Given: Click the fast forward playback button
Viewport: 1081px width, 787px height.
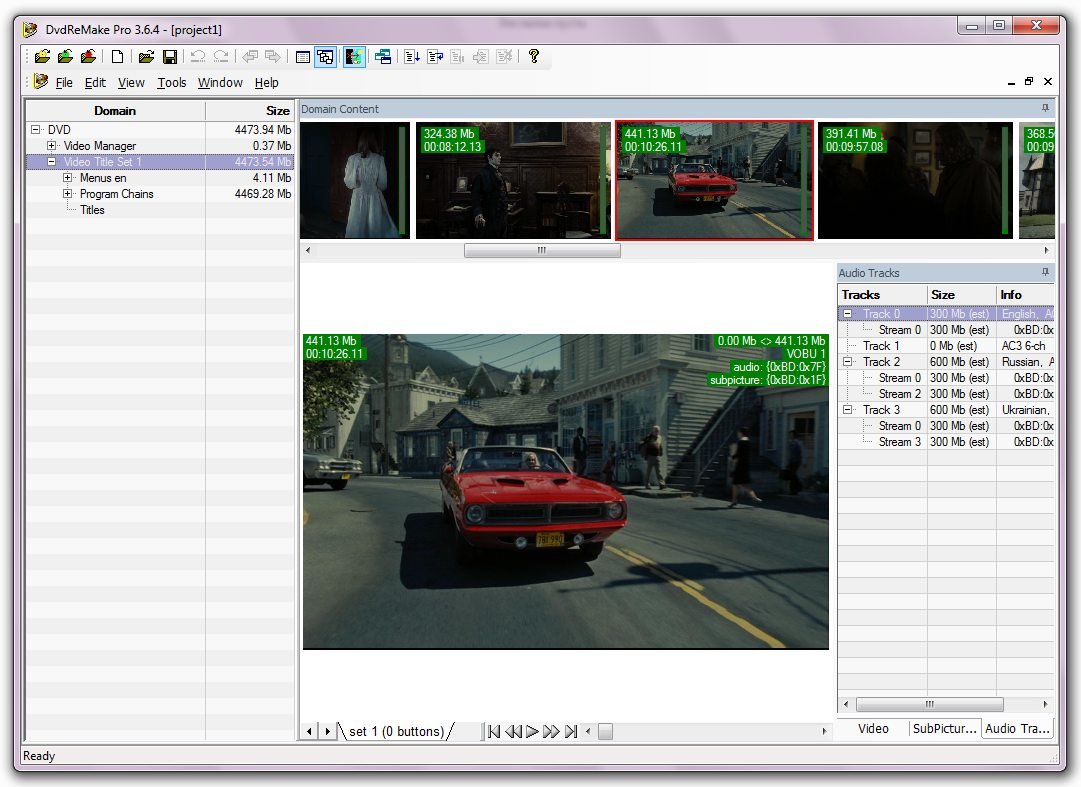Looking at the screenshot, I should point(551,732).
